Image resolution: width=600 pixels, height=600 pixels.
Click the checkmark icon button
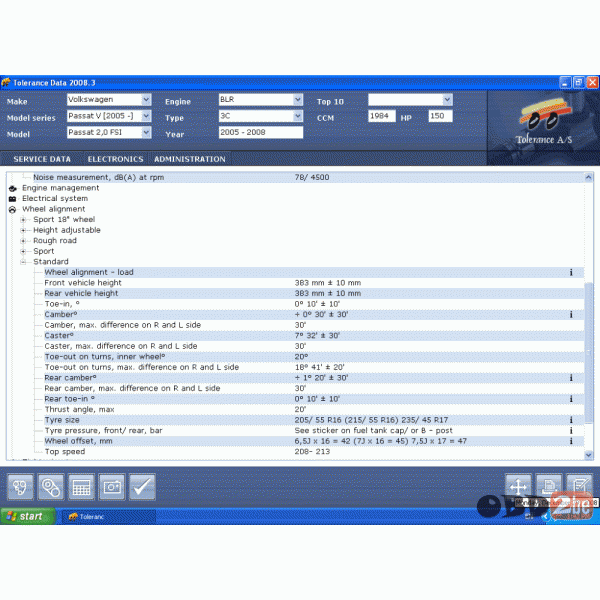(x=142, y=487)
